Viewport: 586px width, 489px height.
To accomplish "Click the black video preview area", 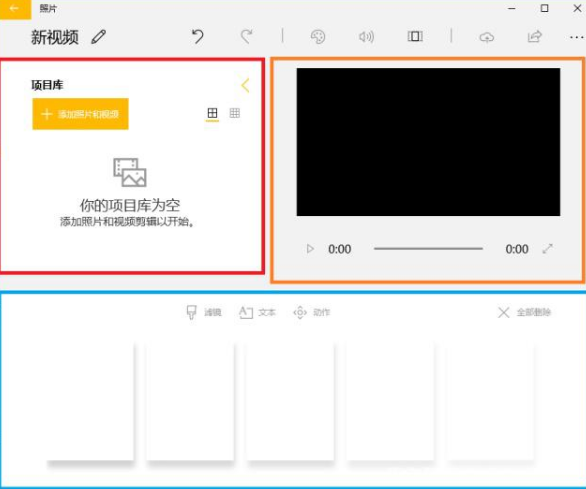I will click(428, 142).
